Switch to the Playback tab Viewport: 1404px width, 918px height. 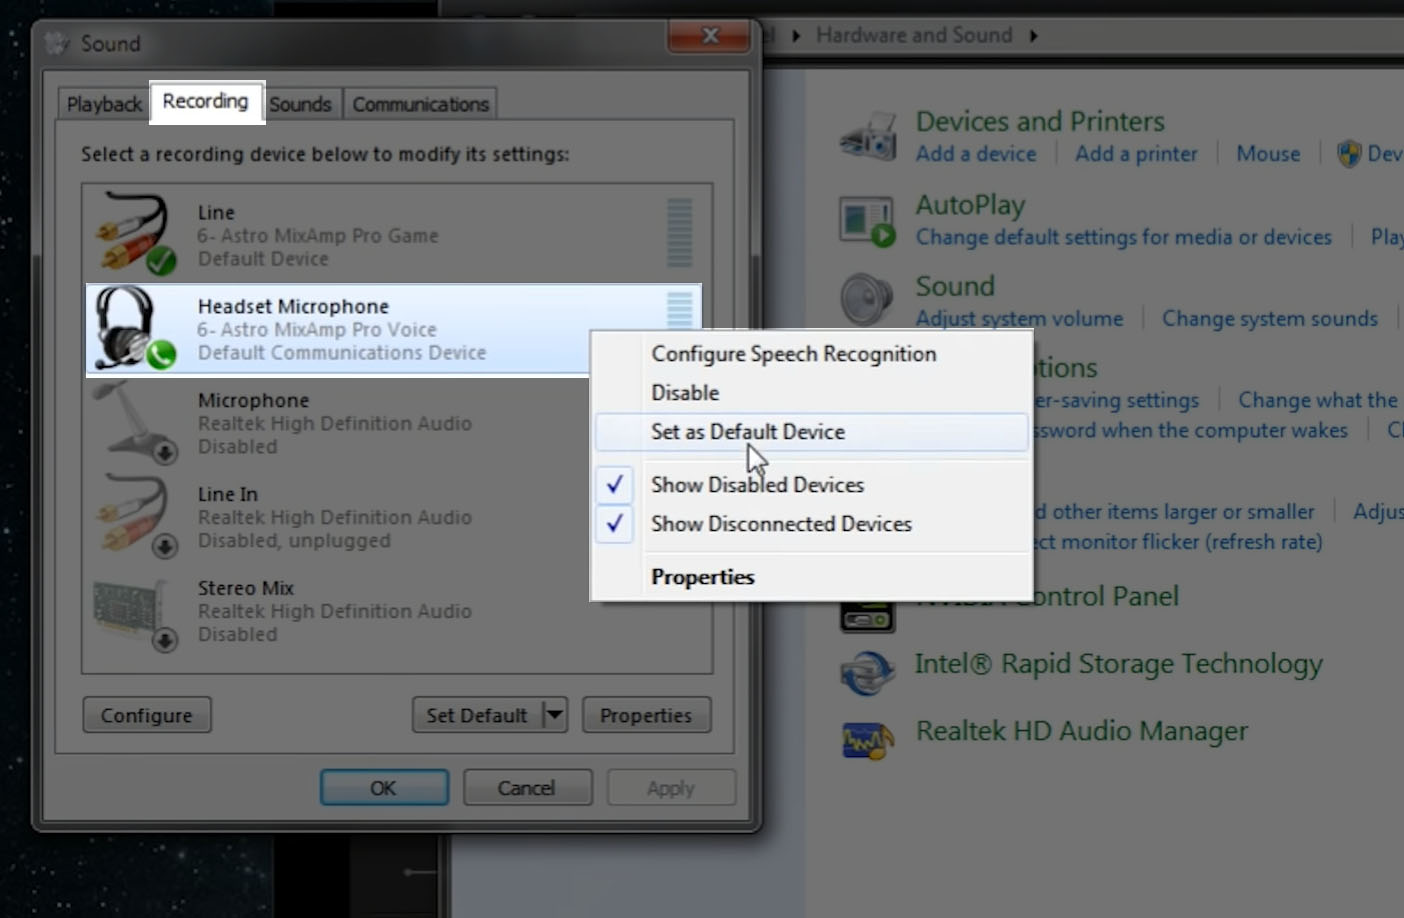tap(104, 104)
